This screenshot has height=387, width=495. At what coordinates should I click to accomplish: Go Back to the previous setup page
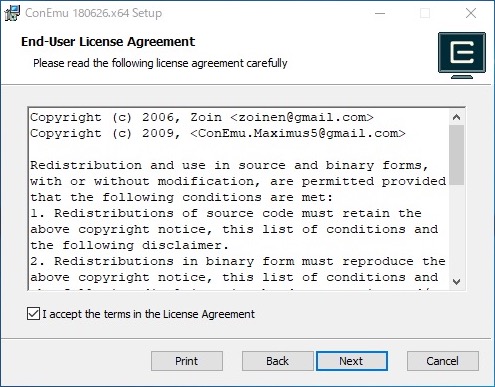(x=277, y=361)
